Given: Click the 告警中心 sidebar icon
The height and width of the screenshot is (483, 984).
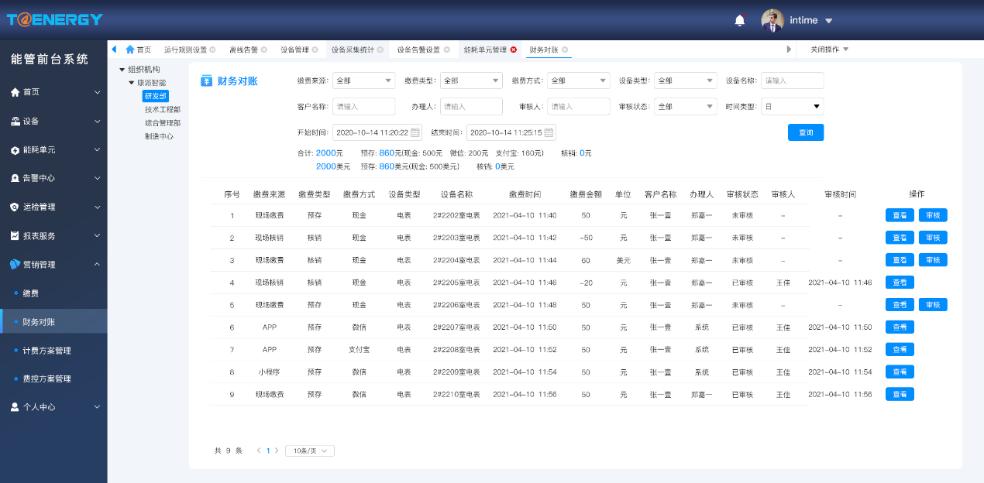Looking at the screenshot, I should (15, 178).
